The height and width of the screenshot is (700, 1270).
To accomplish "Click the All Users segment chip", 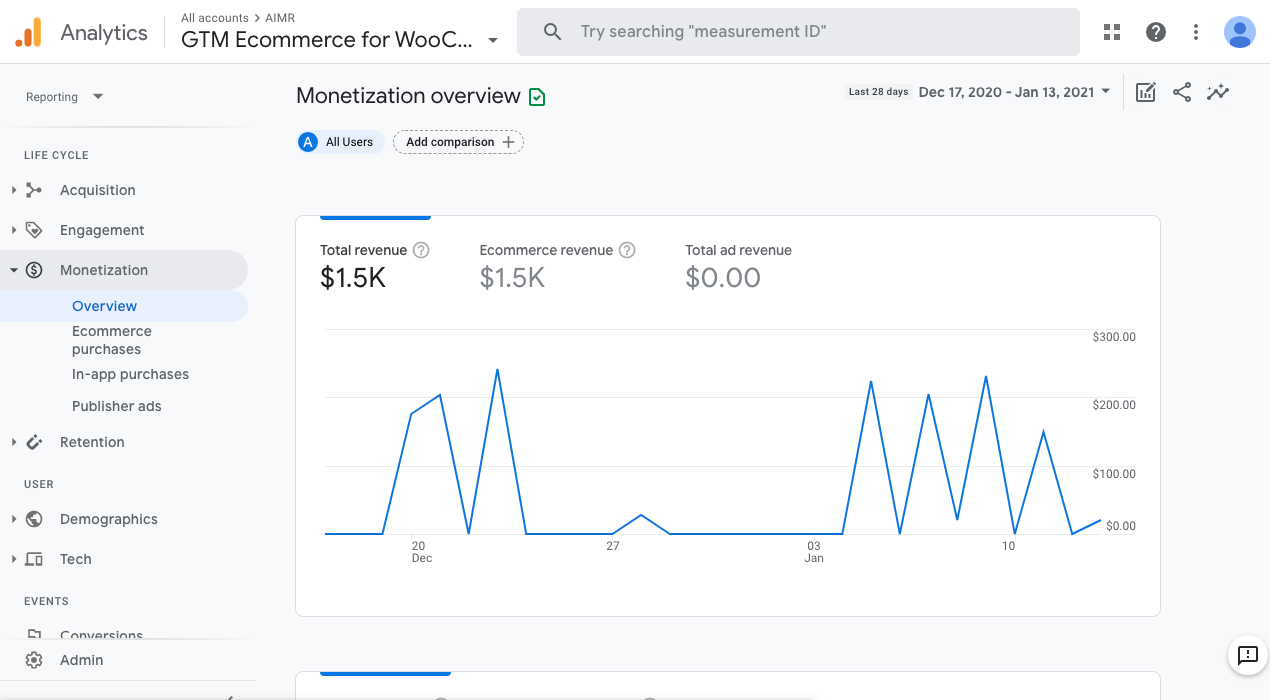I will point(340,142).
